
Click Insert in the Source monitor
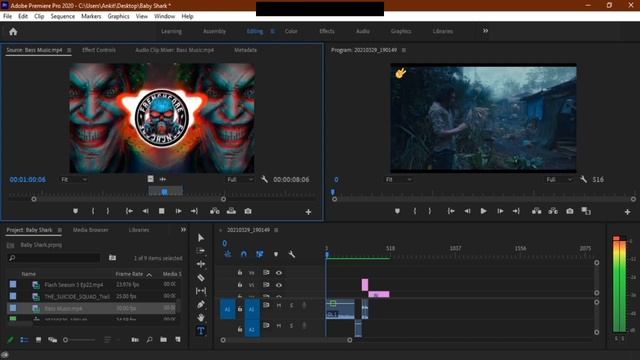pos(215,211)
